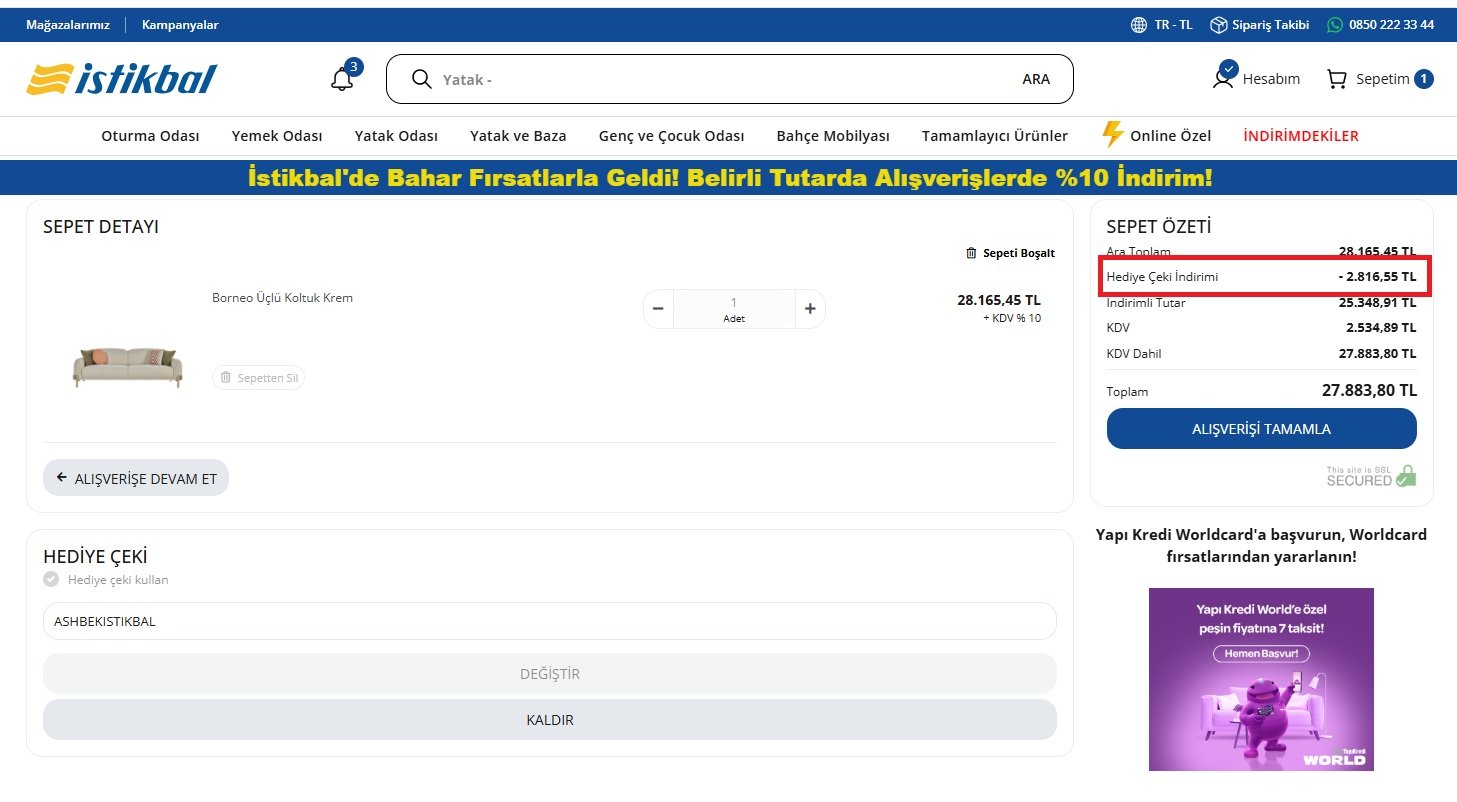Open Tamamlayıcı Ürünler menu
The image size is (1457, 802).
[x=995, y=136]
